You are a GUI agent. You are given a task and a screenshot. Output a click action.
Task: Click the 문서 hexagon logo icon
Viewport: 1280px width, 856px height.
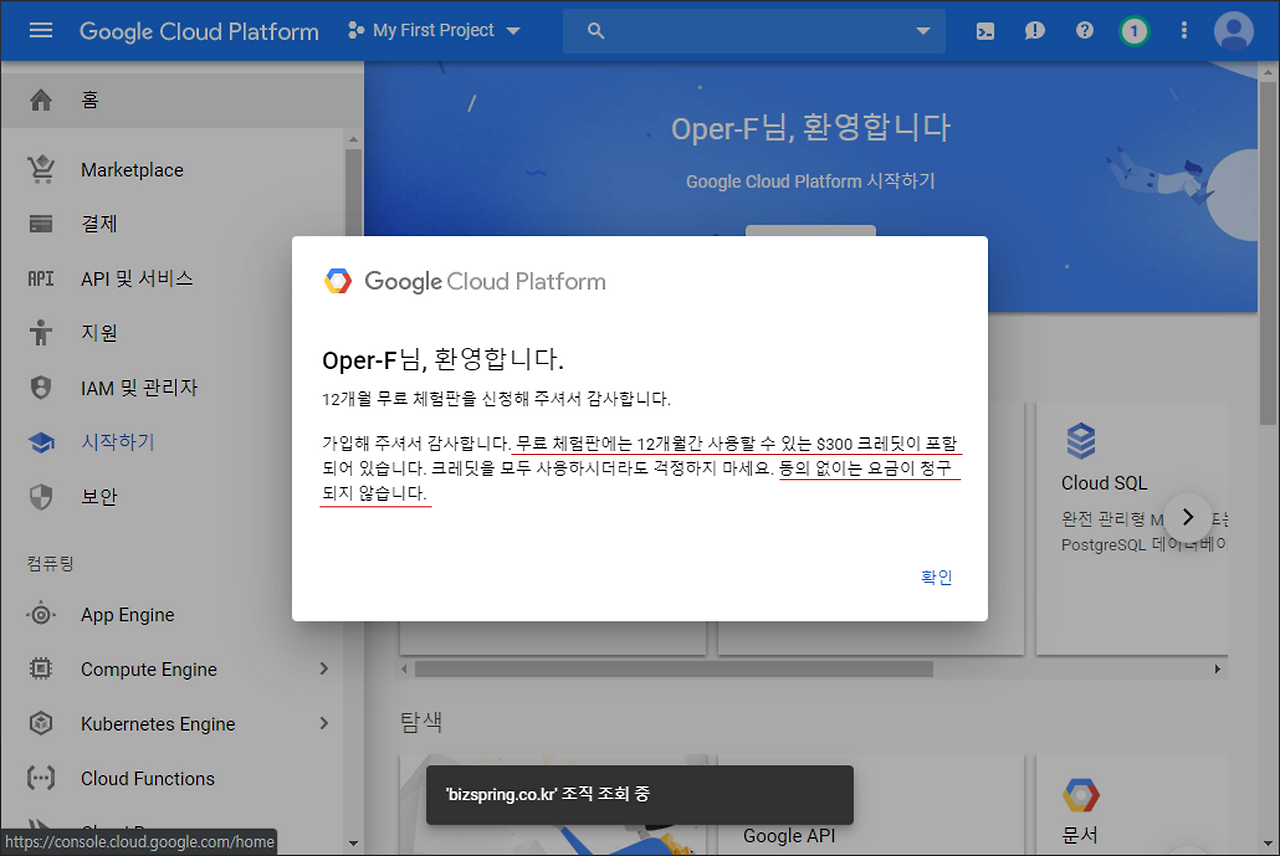tap(1081, 796)
